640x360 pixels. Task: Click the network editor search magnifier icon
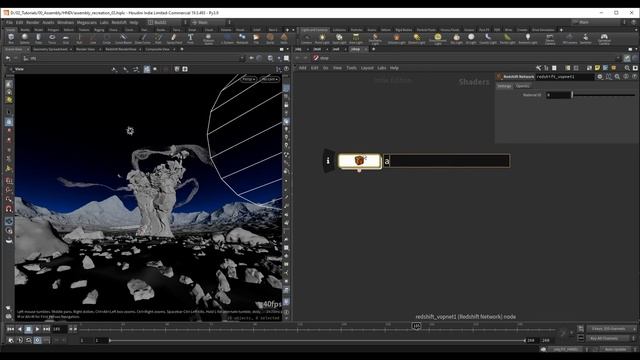tap(627, 68)
